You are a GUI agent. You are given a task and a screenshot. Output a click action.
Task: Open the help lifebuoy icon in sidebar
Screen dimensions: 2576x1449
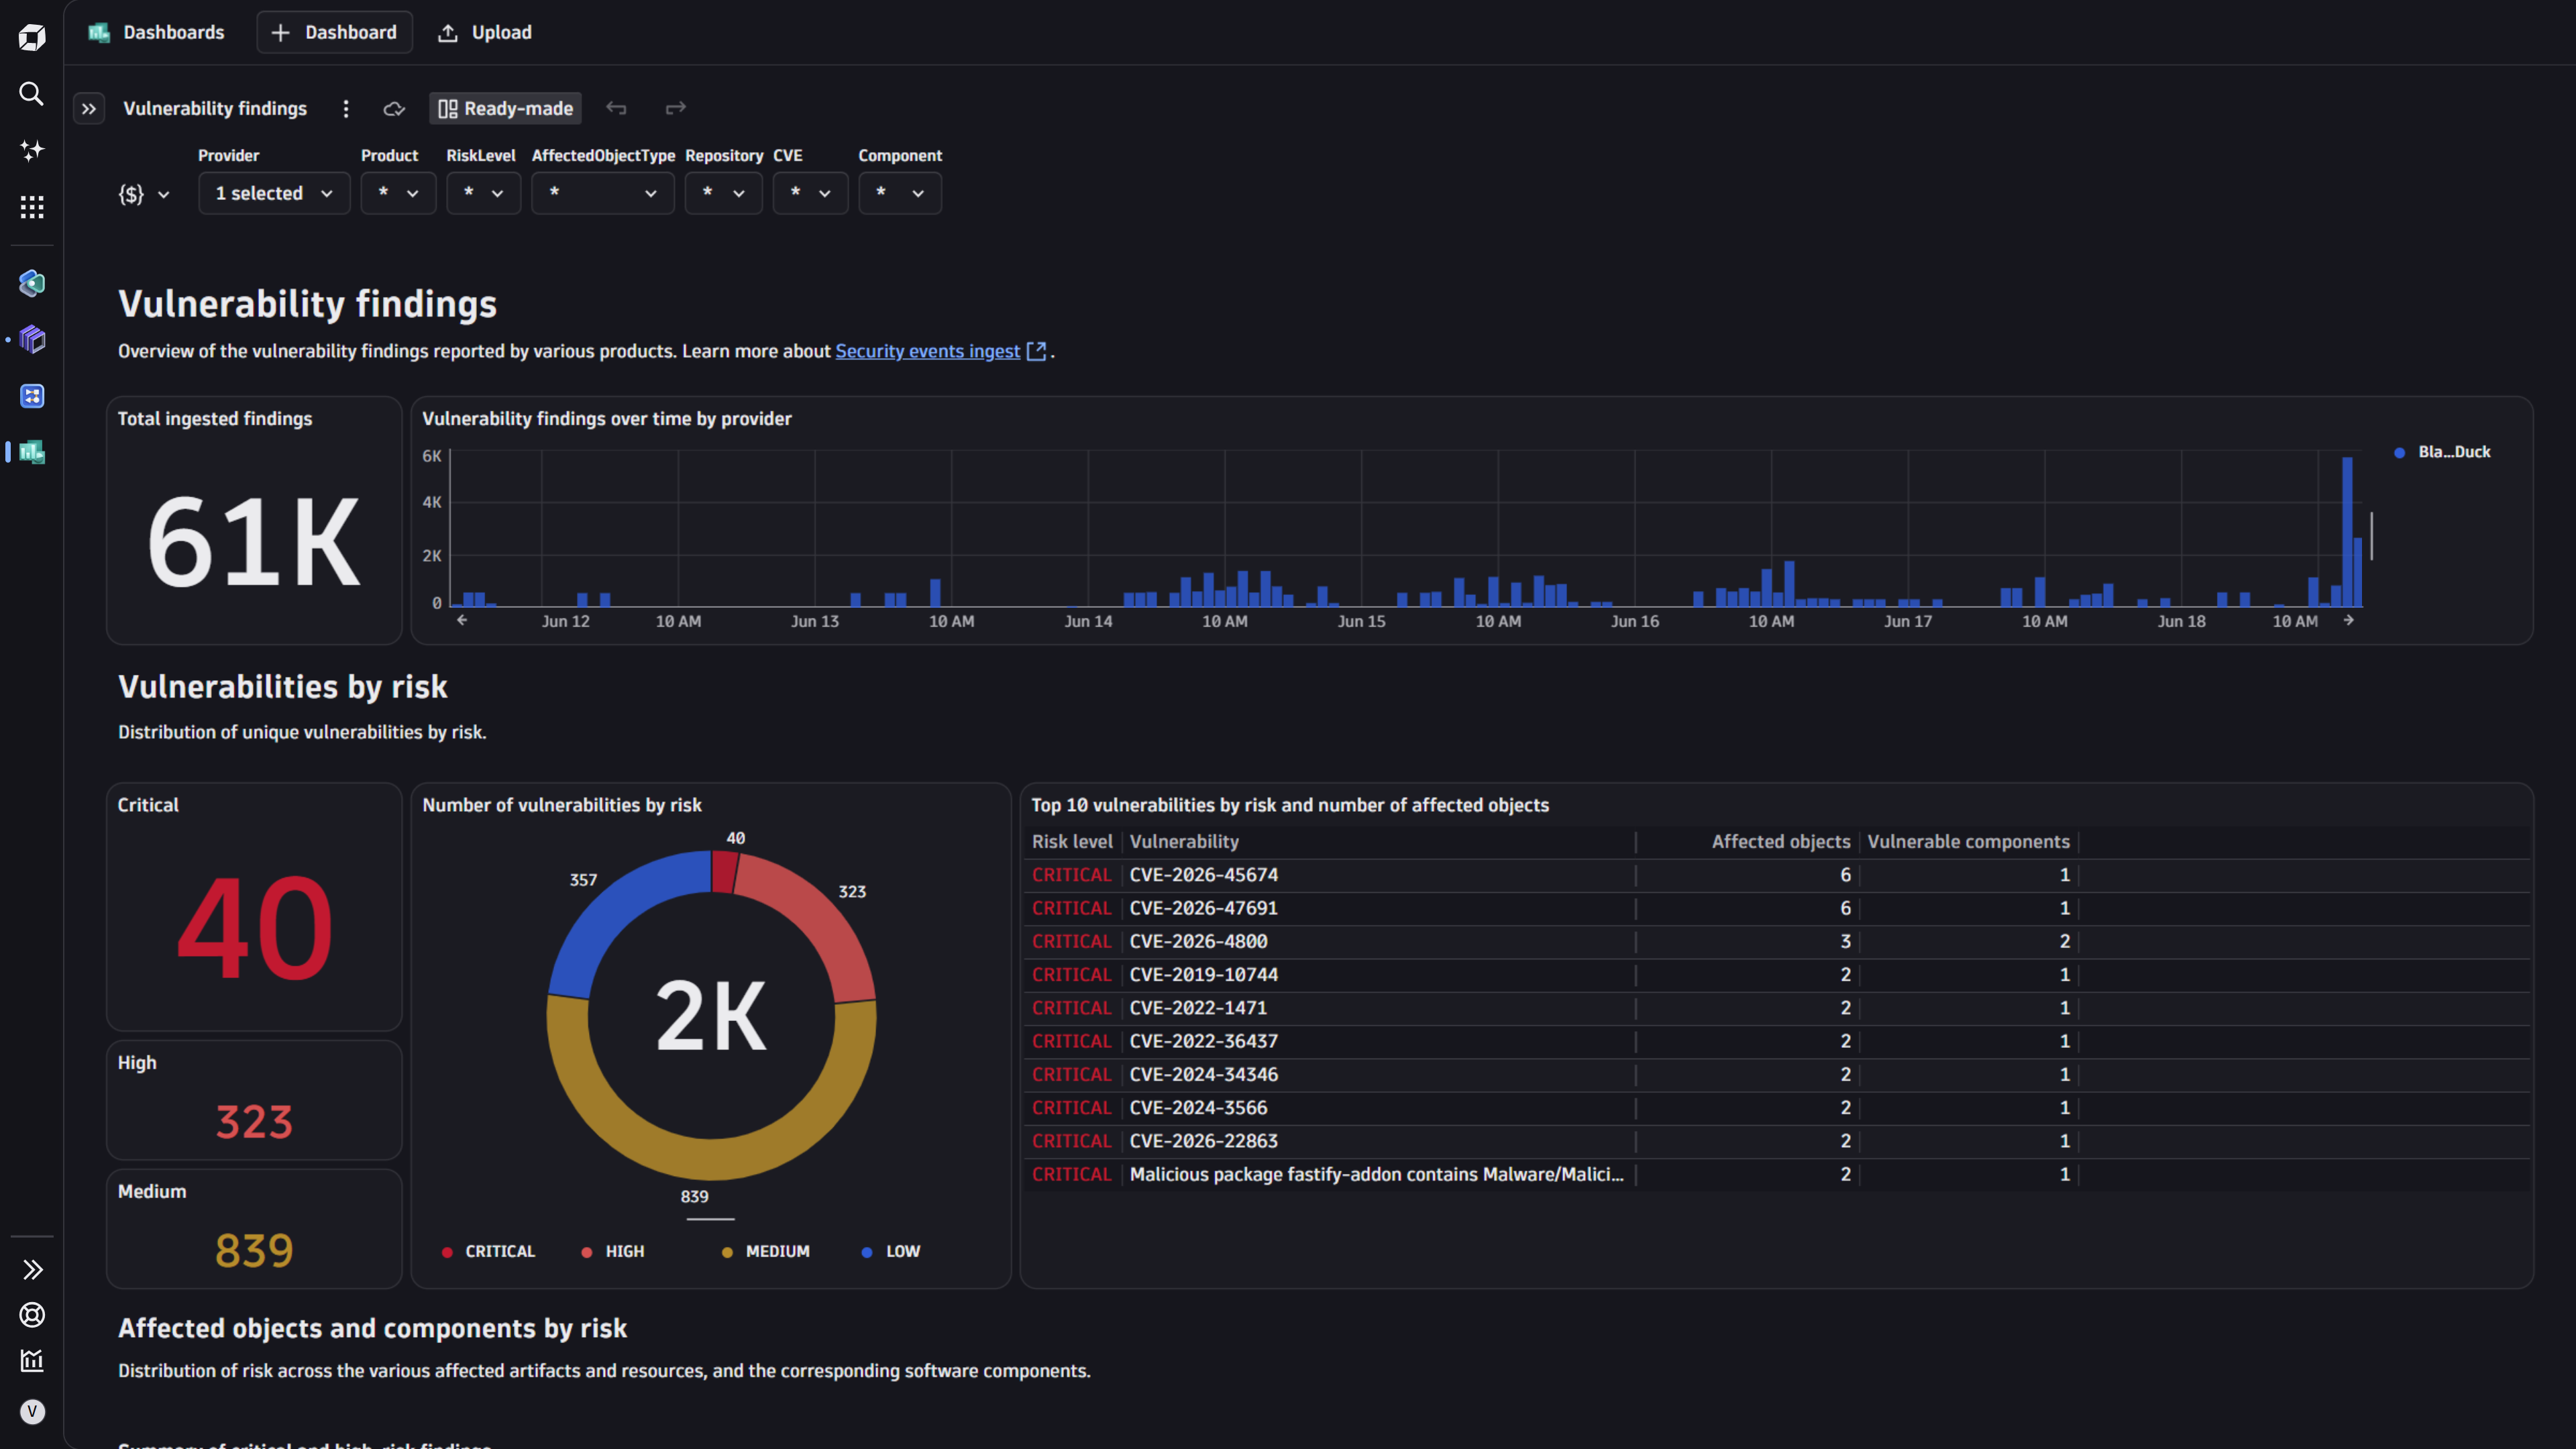32,1315
